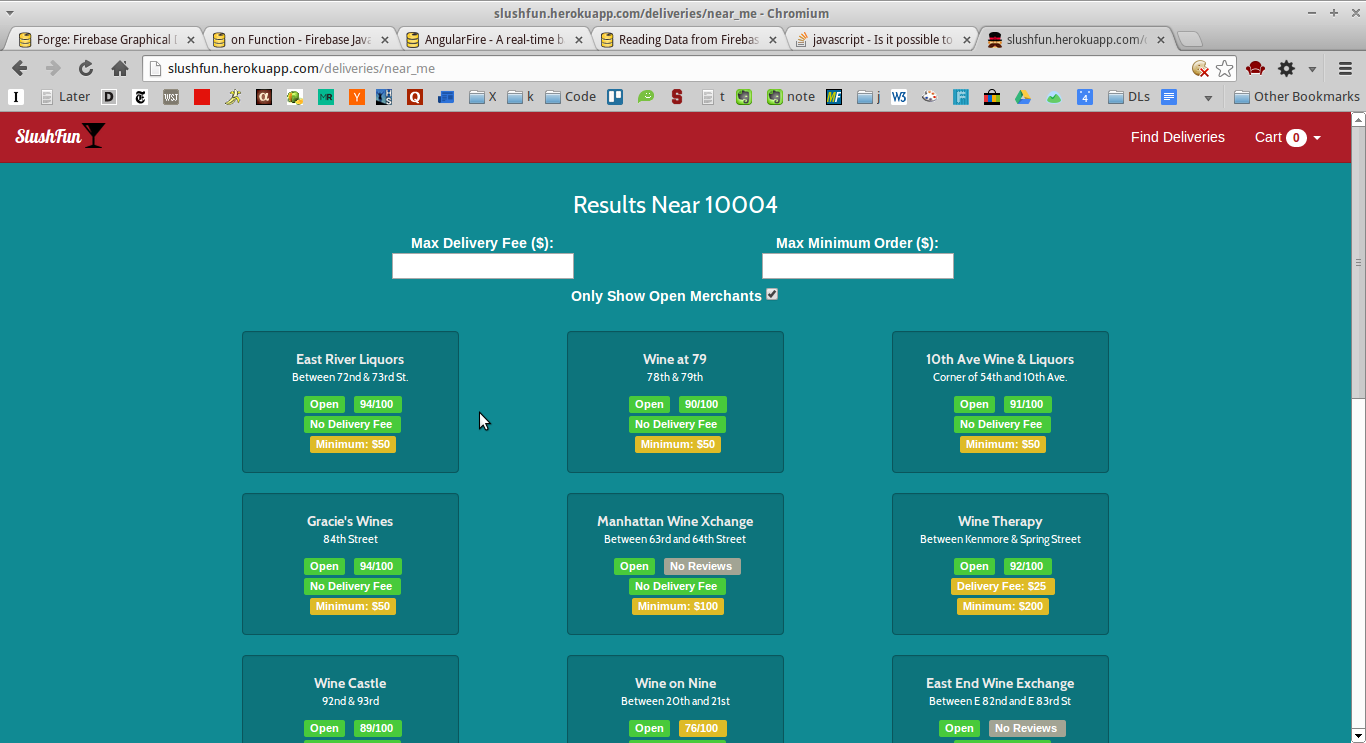Open the Trello bookmark icon
Image resolution: width=1366 pixels, height=743 pixels.
pyautogui.click(x=615, y=97)
